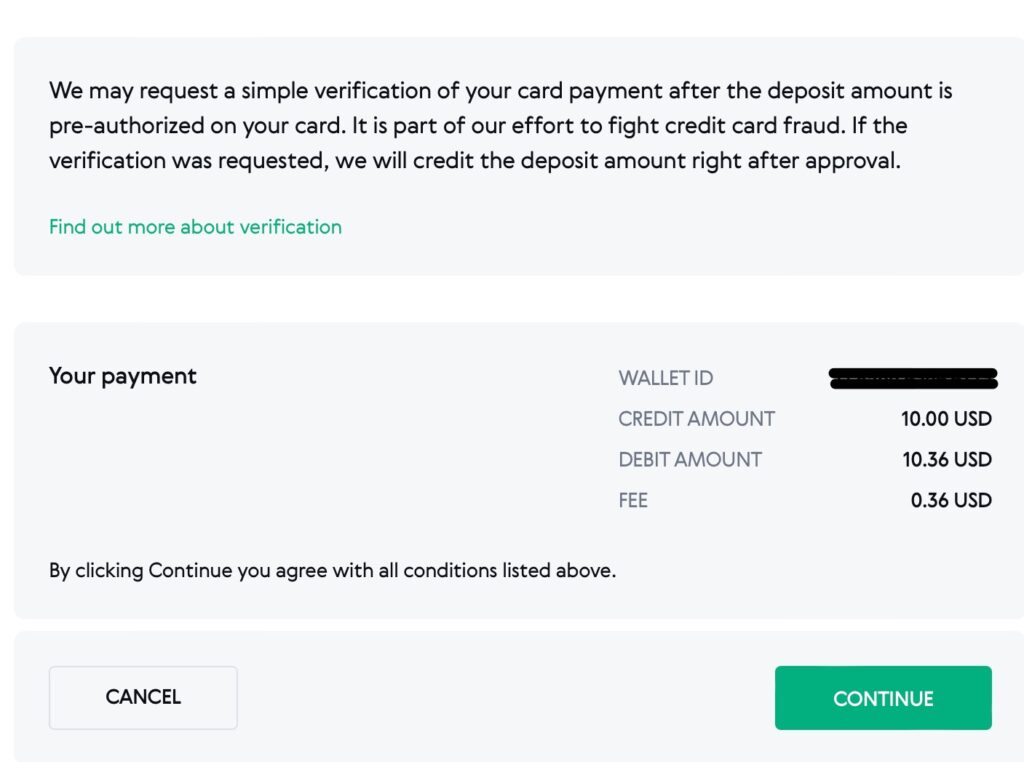Select the WALLET ID label

(665, 378)
